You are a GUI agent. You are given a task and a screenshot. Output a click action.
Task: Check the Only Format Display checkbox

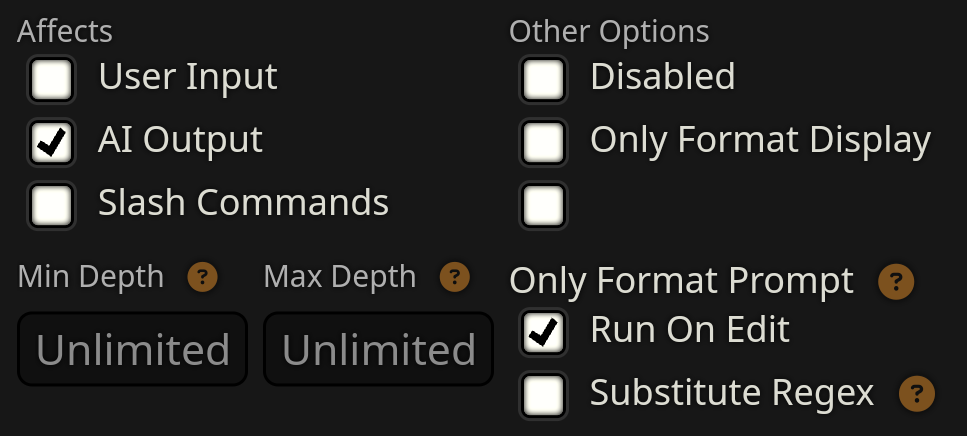pyautogui.click(x=543, y=142)
